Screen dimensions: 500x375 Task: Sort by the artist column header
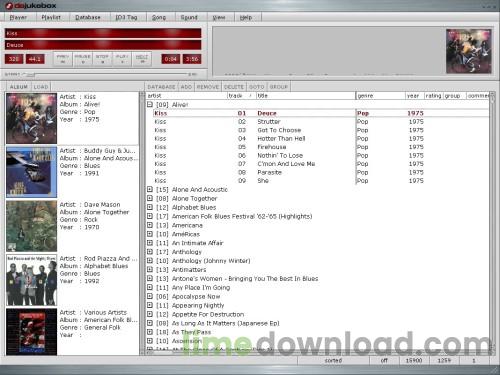tap(187, 96)
